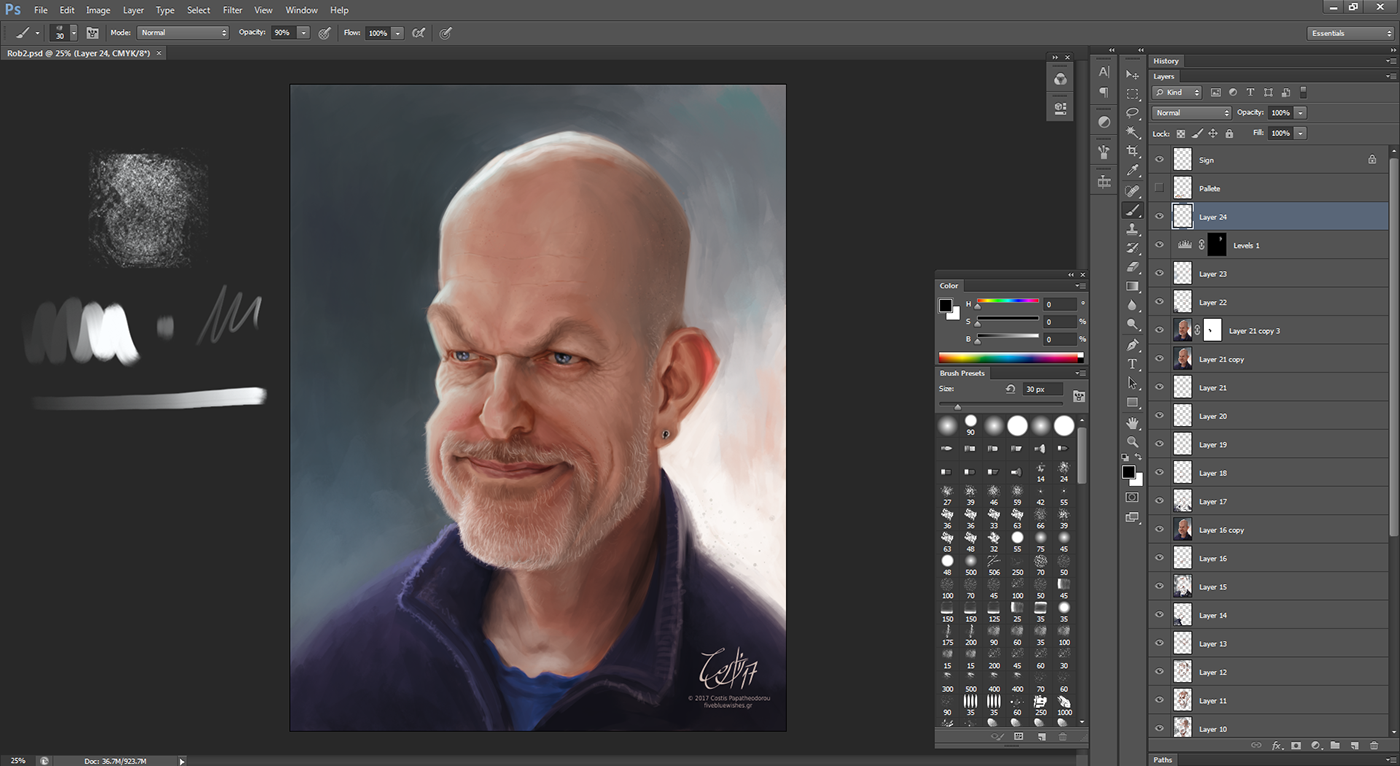Open the Flow value dropdown arrow
This screenshot has width=1400, height=766.
pyautogui.click(x=398, y=33)
